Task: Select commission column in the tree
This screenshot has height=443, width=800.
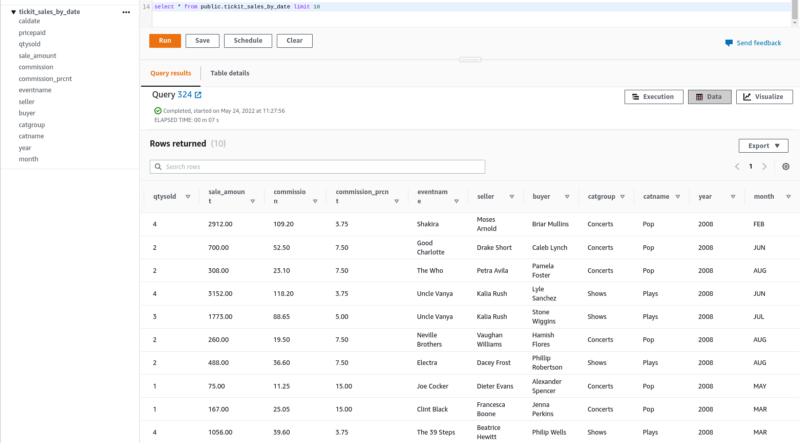Action: (36, 67)
